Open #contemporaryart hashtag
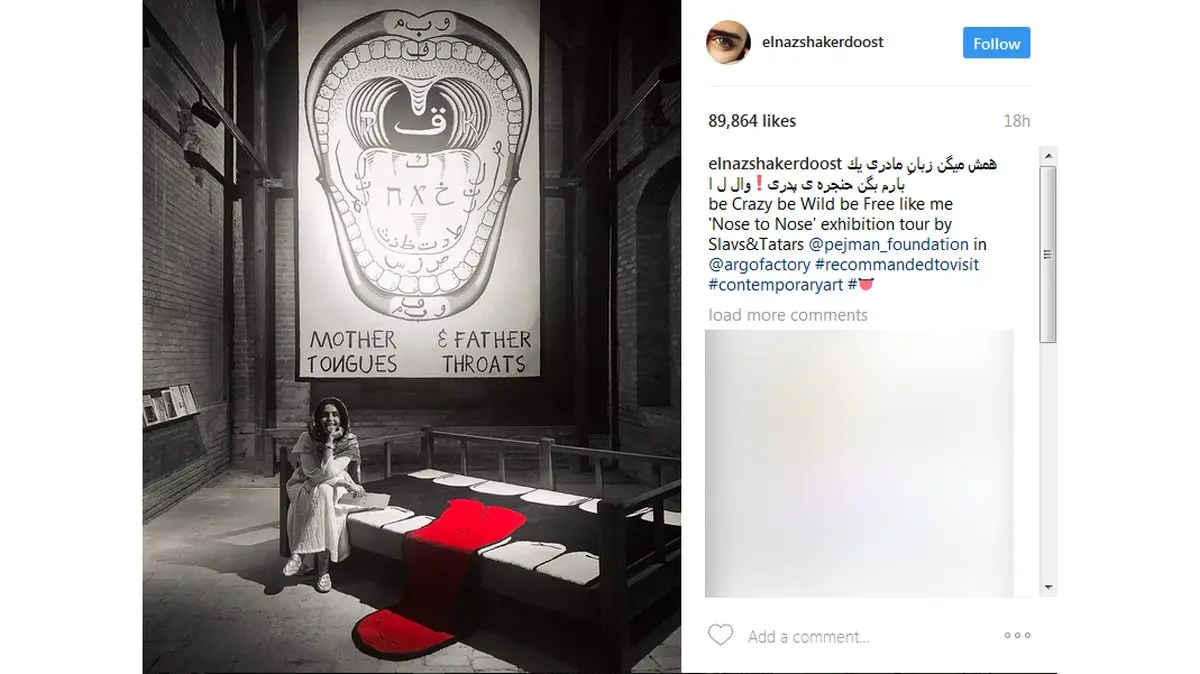 [x=775, y=285]
